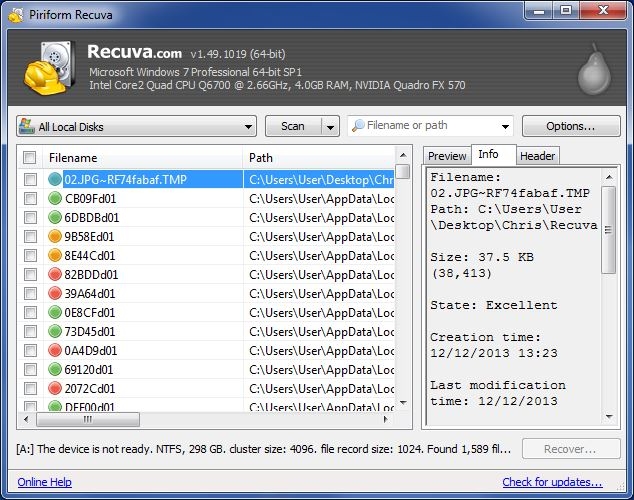The image size is (634, 500).
Task: Click the Piriform pear logo
Action: pos(594,69)
